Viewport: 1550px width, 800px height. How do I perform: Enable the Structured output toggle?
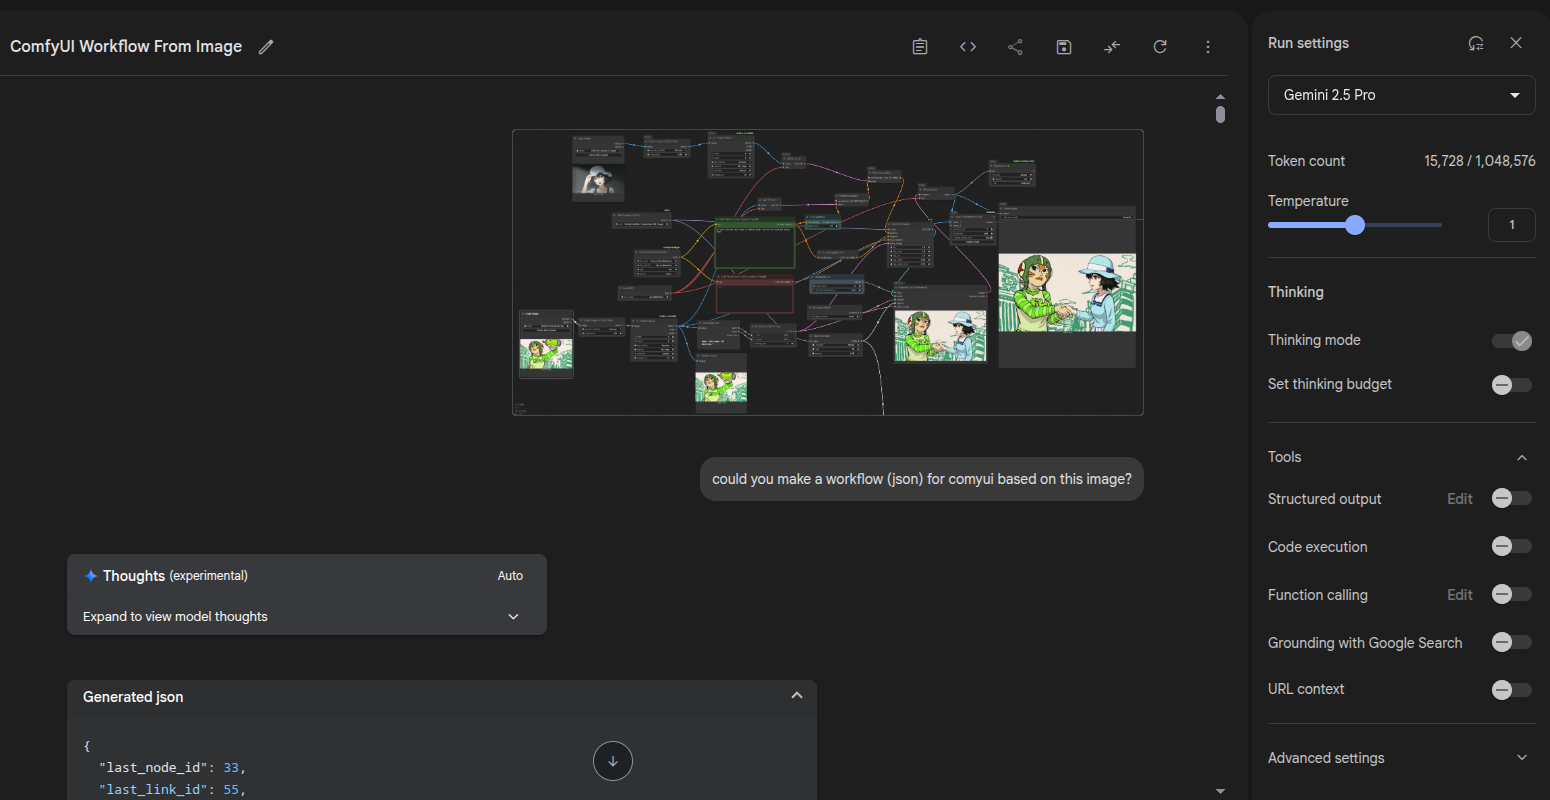(x=1512, y=498)
